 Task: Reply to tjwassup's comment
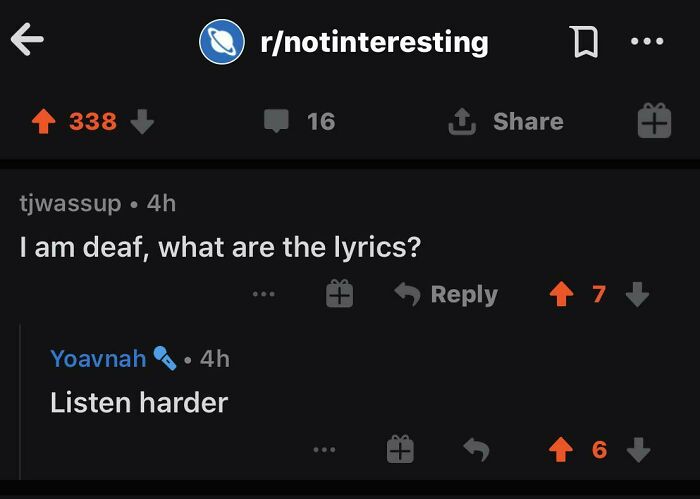[x=446, y=295]
